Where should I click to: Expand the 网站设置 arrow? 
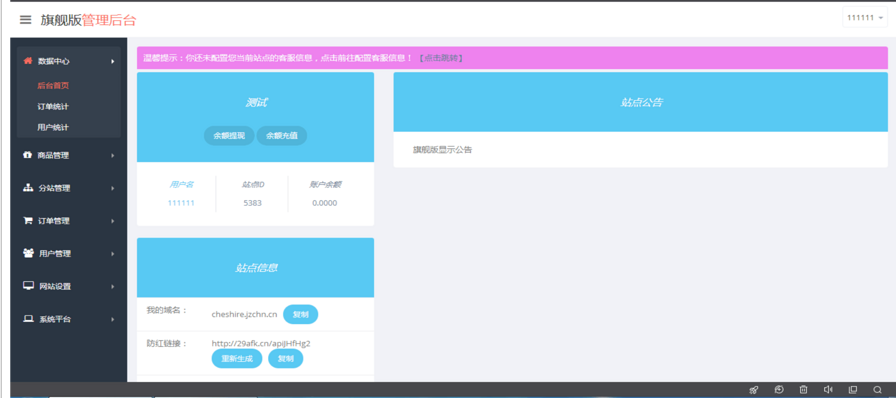(x=113, y=286)
